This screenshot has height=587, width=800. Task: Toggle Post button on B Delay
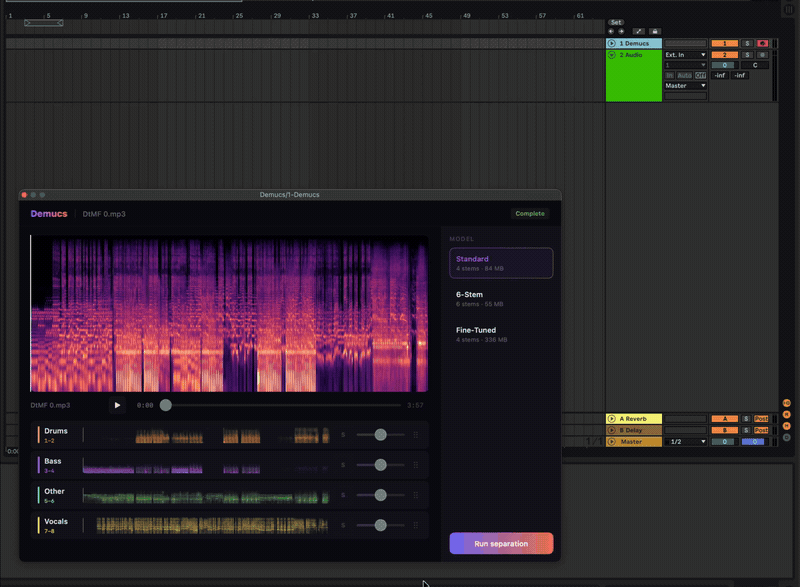tap(761, 430)
